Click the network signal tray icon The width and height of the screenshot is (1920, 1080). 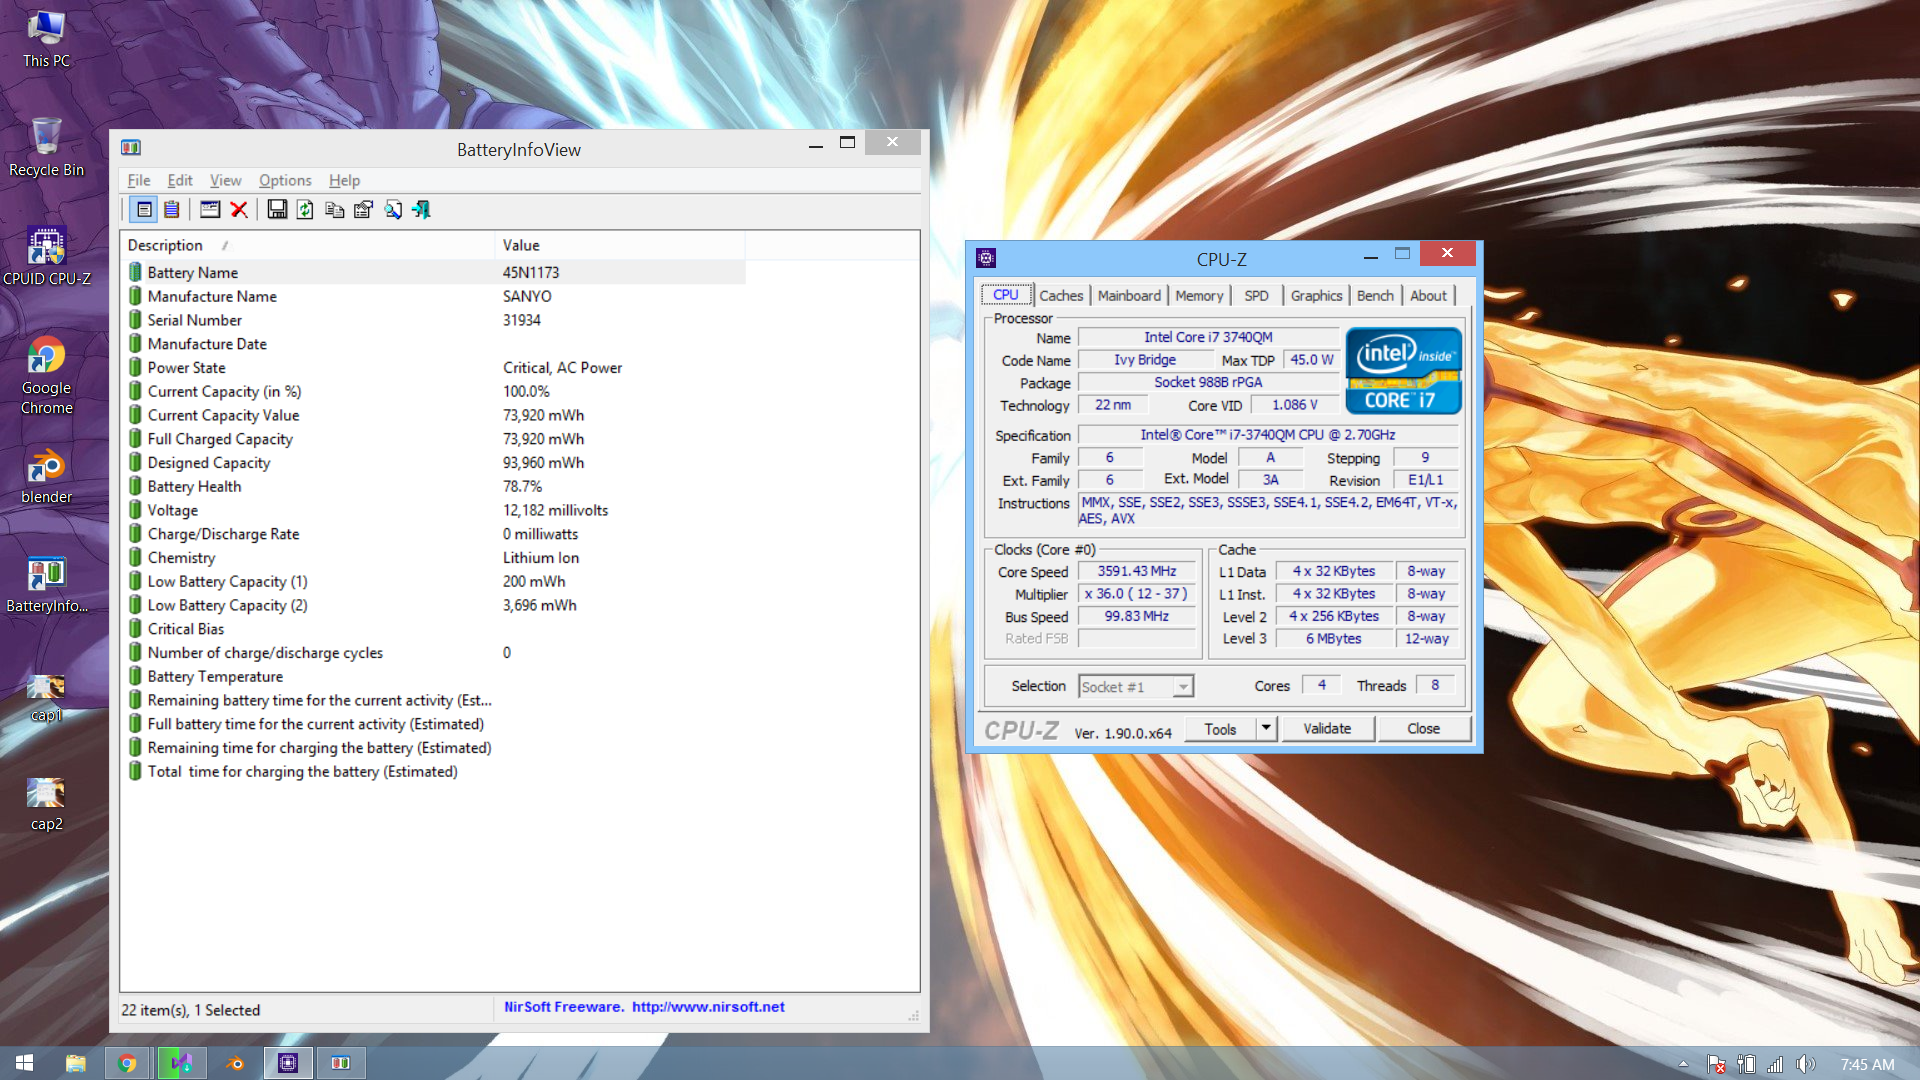click(x=1775, y=1064)
